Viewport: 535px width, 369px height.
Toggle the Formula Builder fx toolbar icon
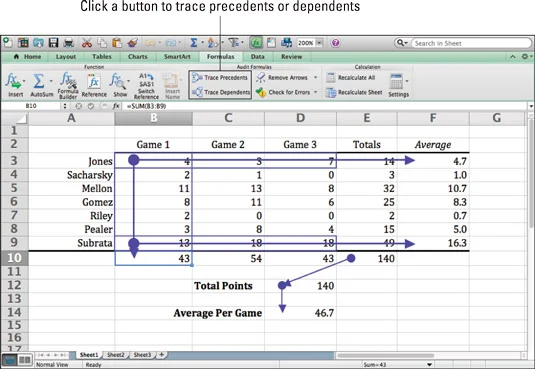256,43
